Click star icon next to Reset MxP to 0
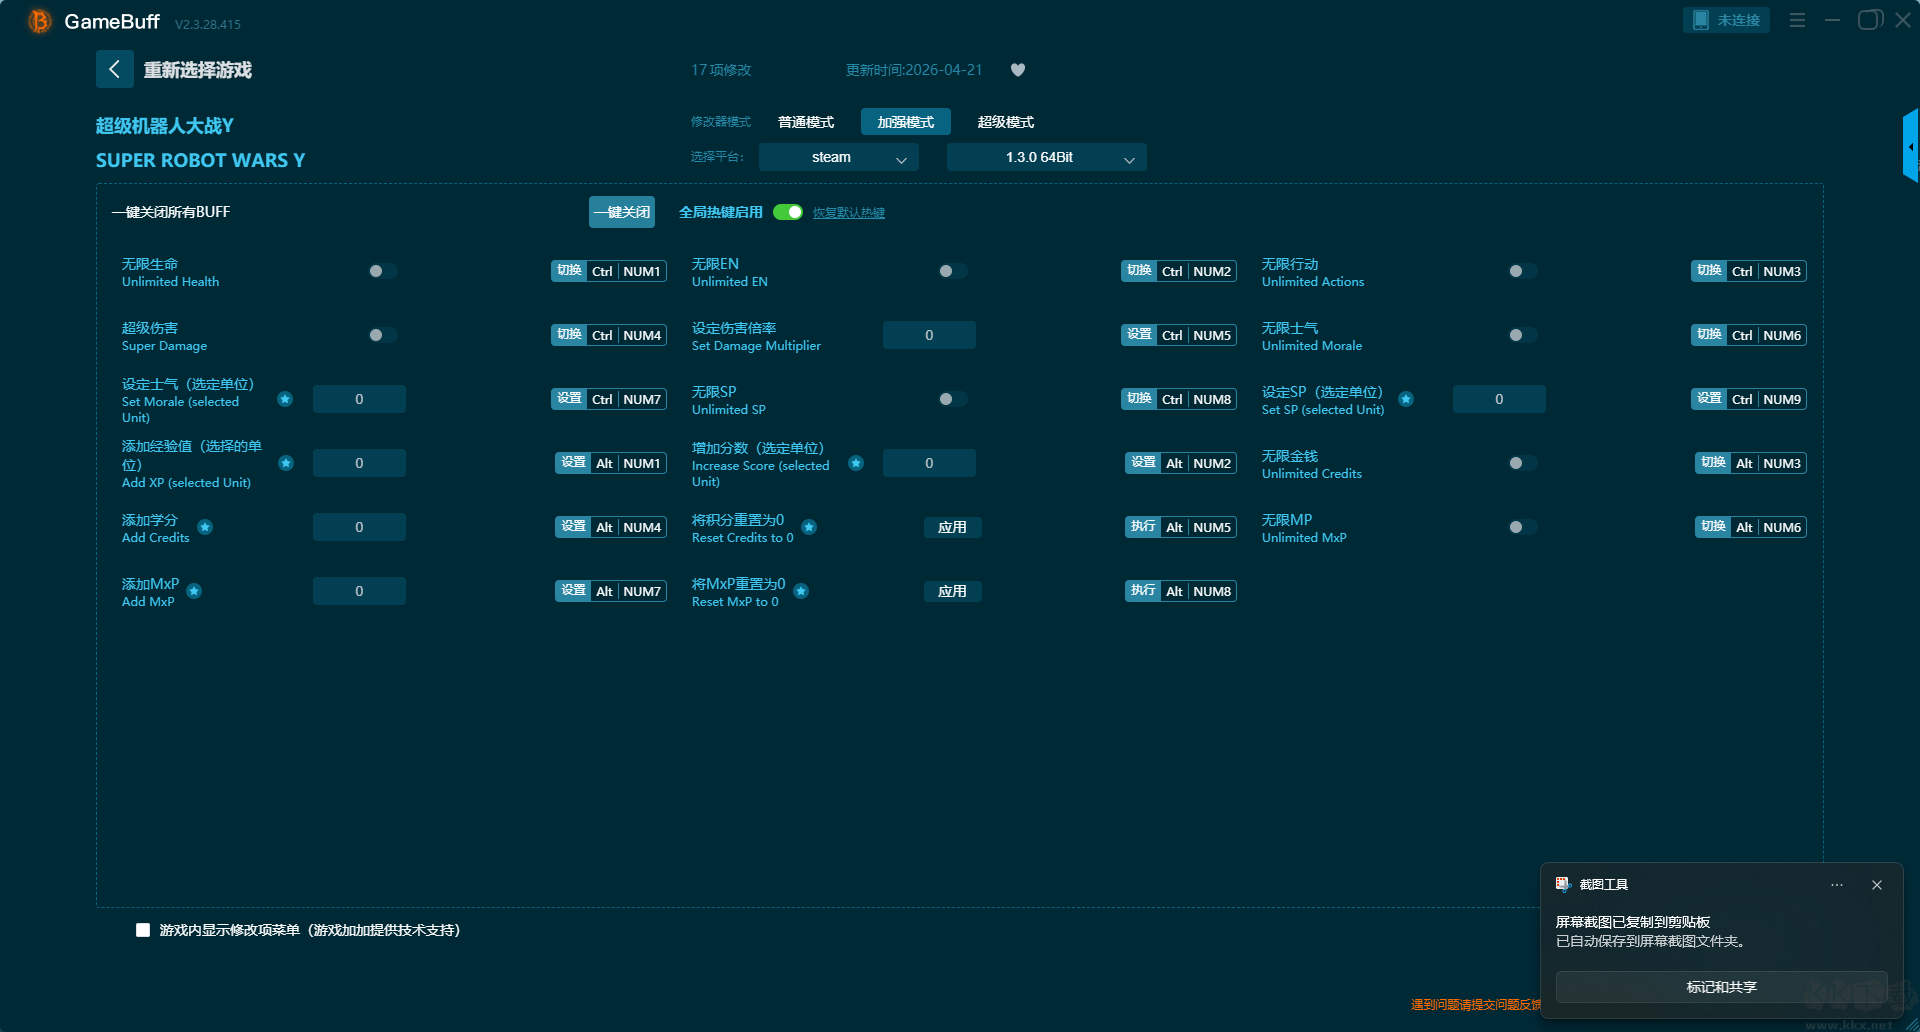 pyautogui.click(x=801, y=591)
